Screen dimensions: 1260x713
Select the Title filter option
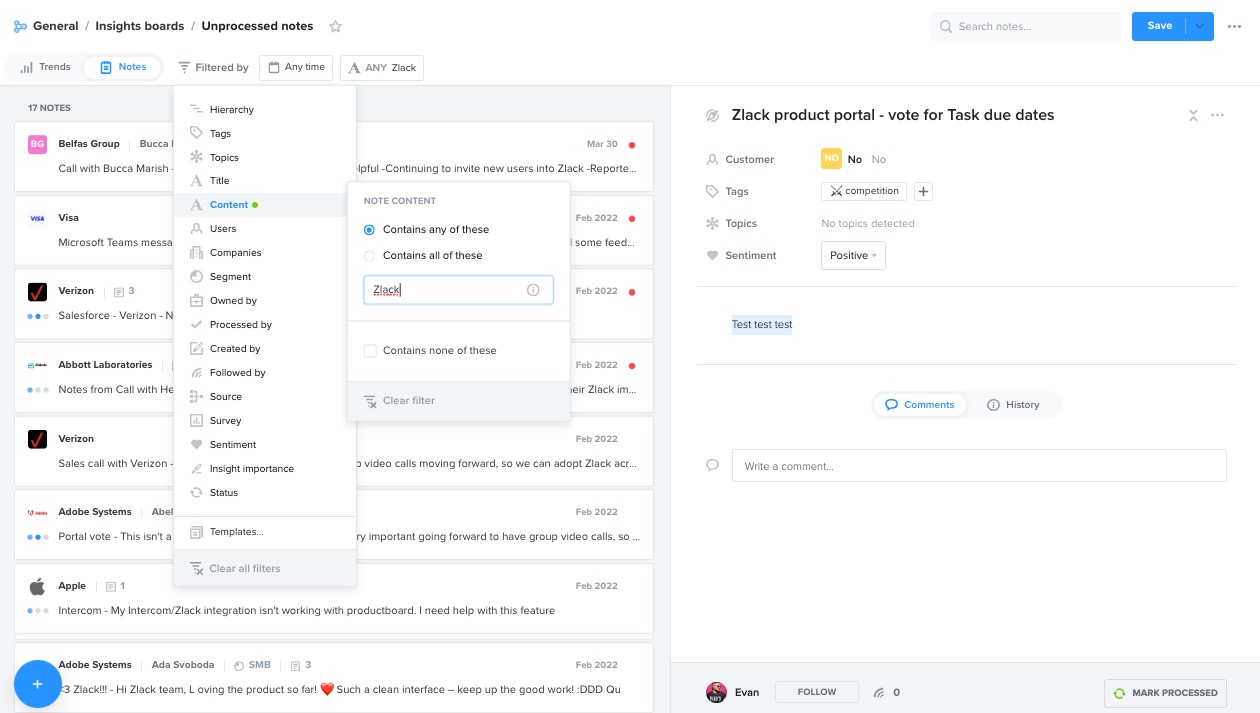pos(264,180)
